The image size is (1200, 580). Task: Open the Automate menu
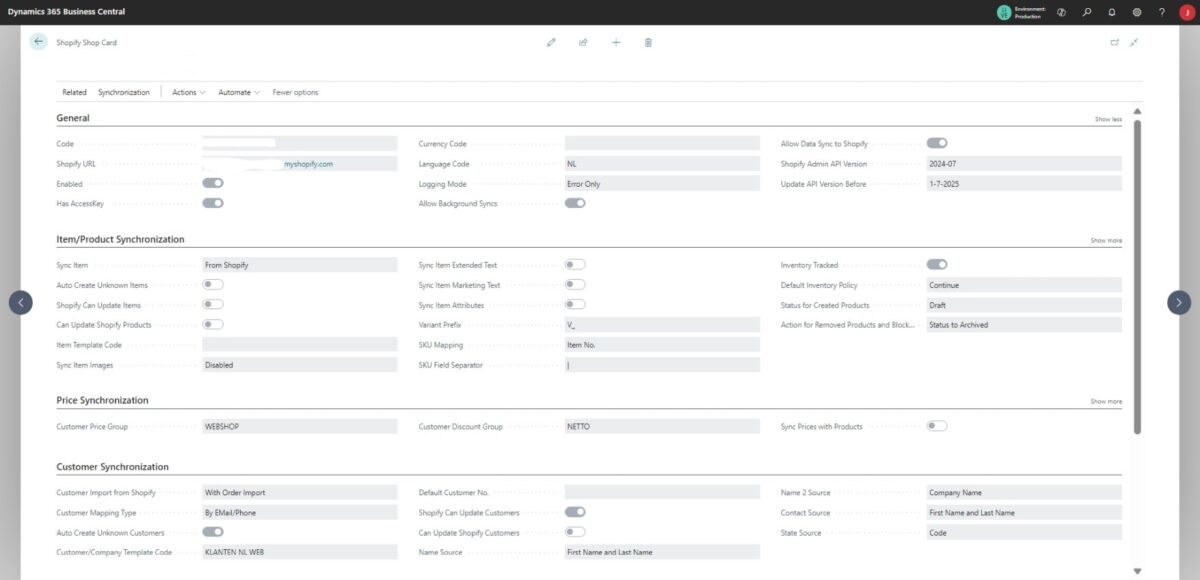point(239,92)
